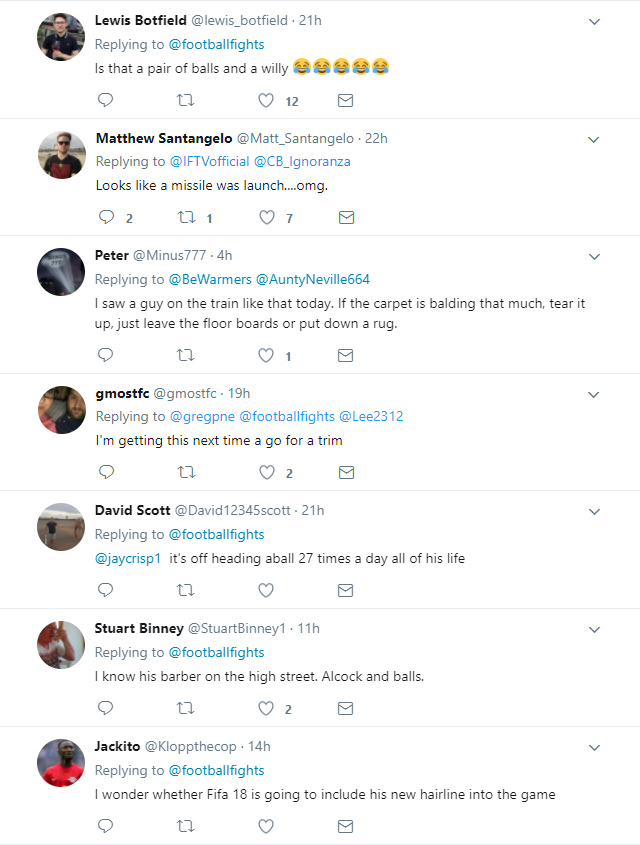Retweet Stuart Binney's barber tweet

[185, 708]
